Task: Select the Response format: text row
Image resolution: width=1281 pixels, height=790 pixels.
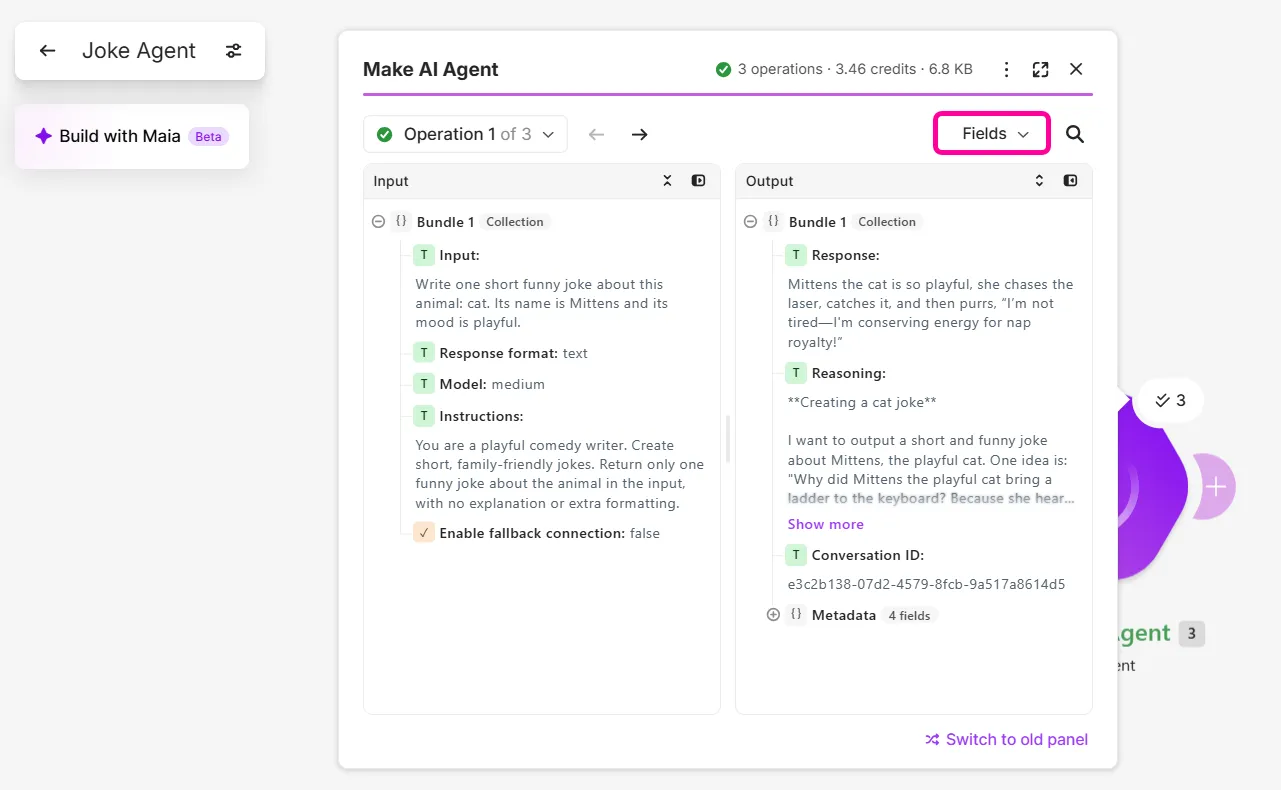Action: pos(501,353)
